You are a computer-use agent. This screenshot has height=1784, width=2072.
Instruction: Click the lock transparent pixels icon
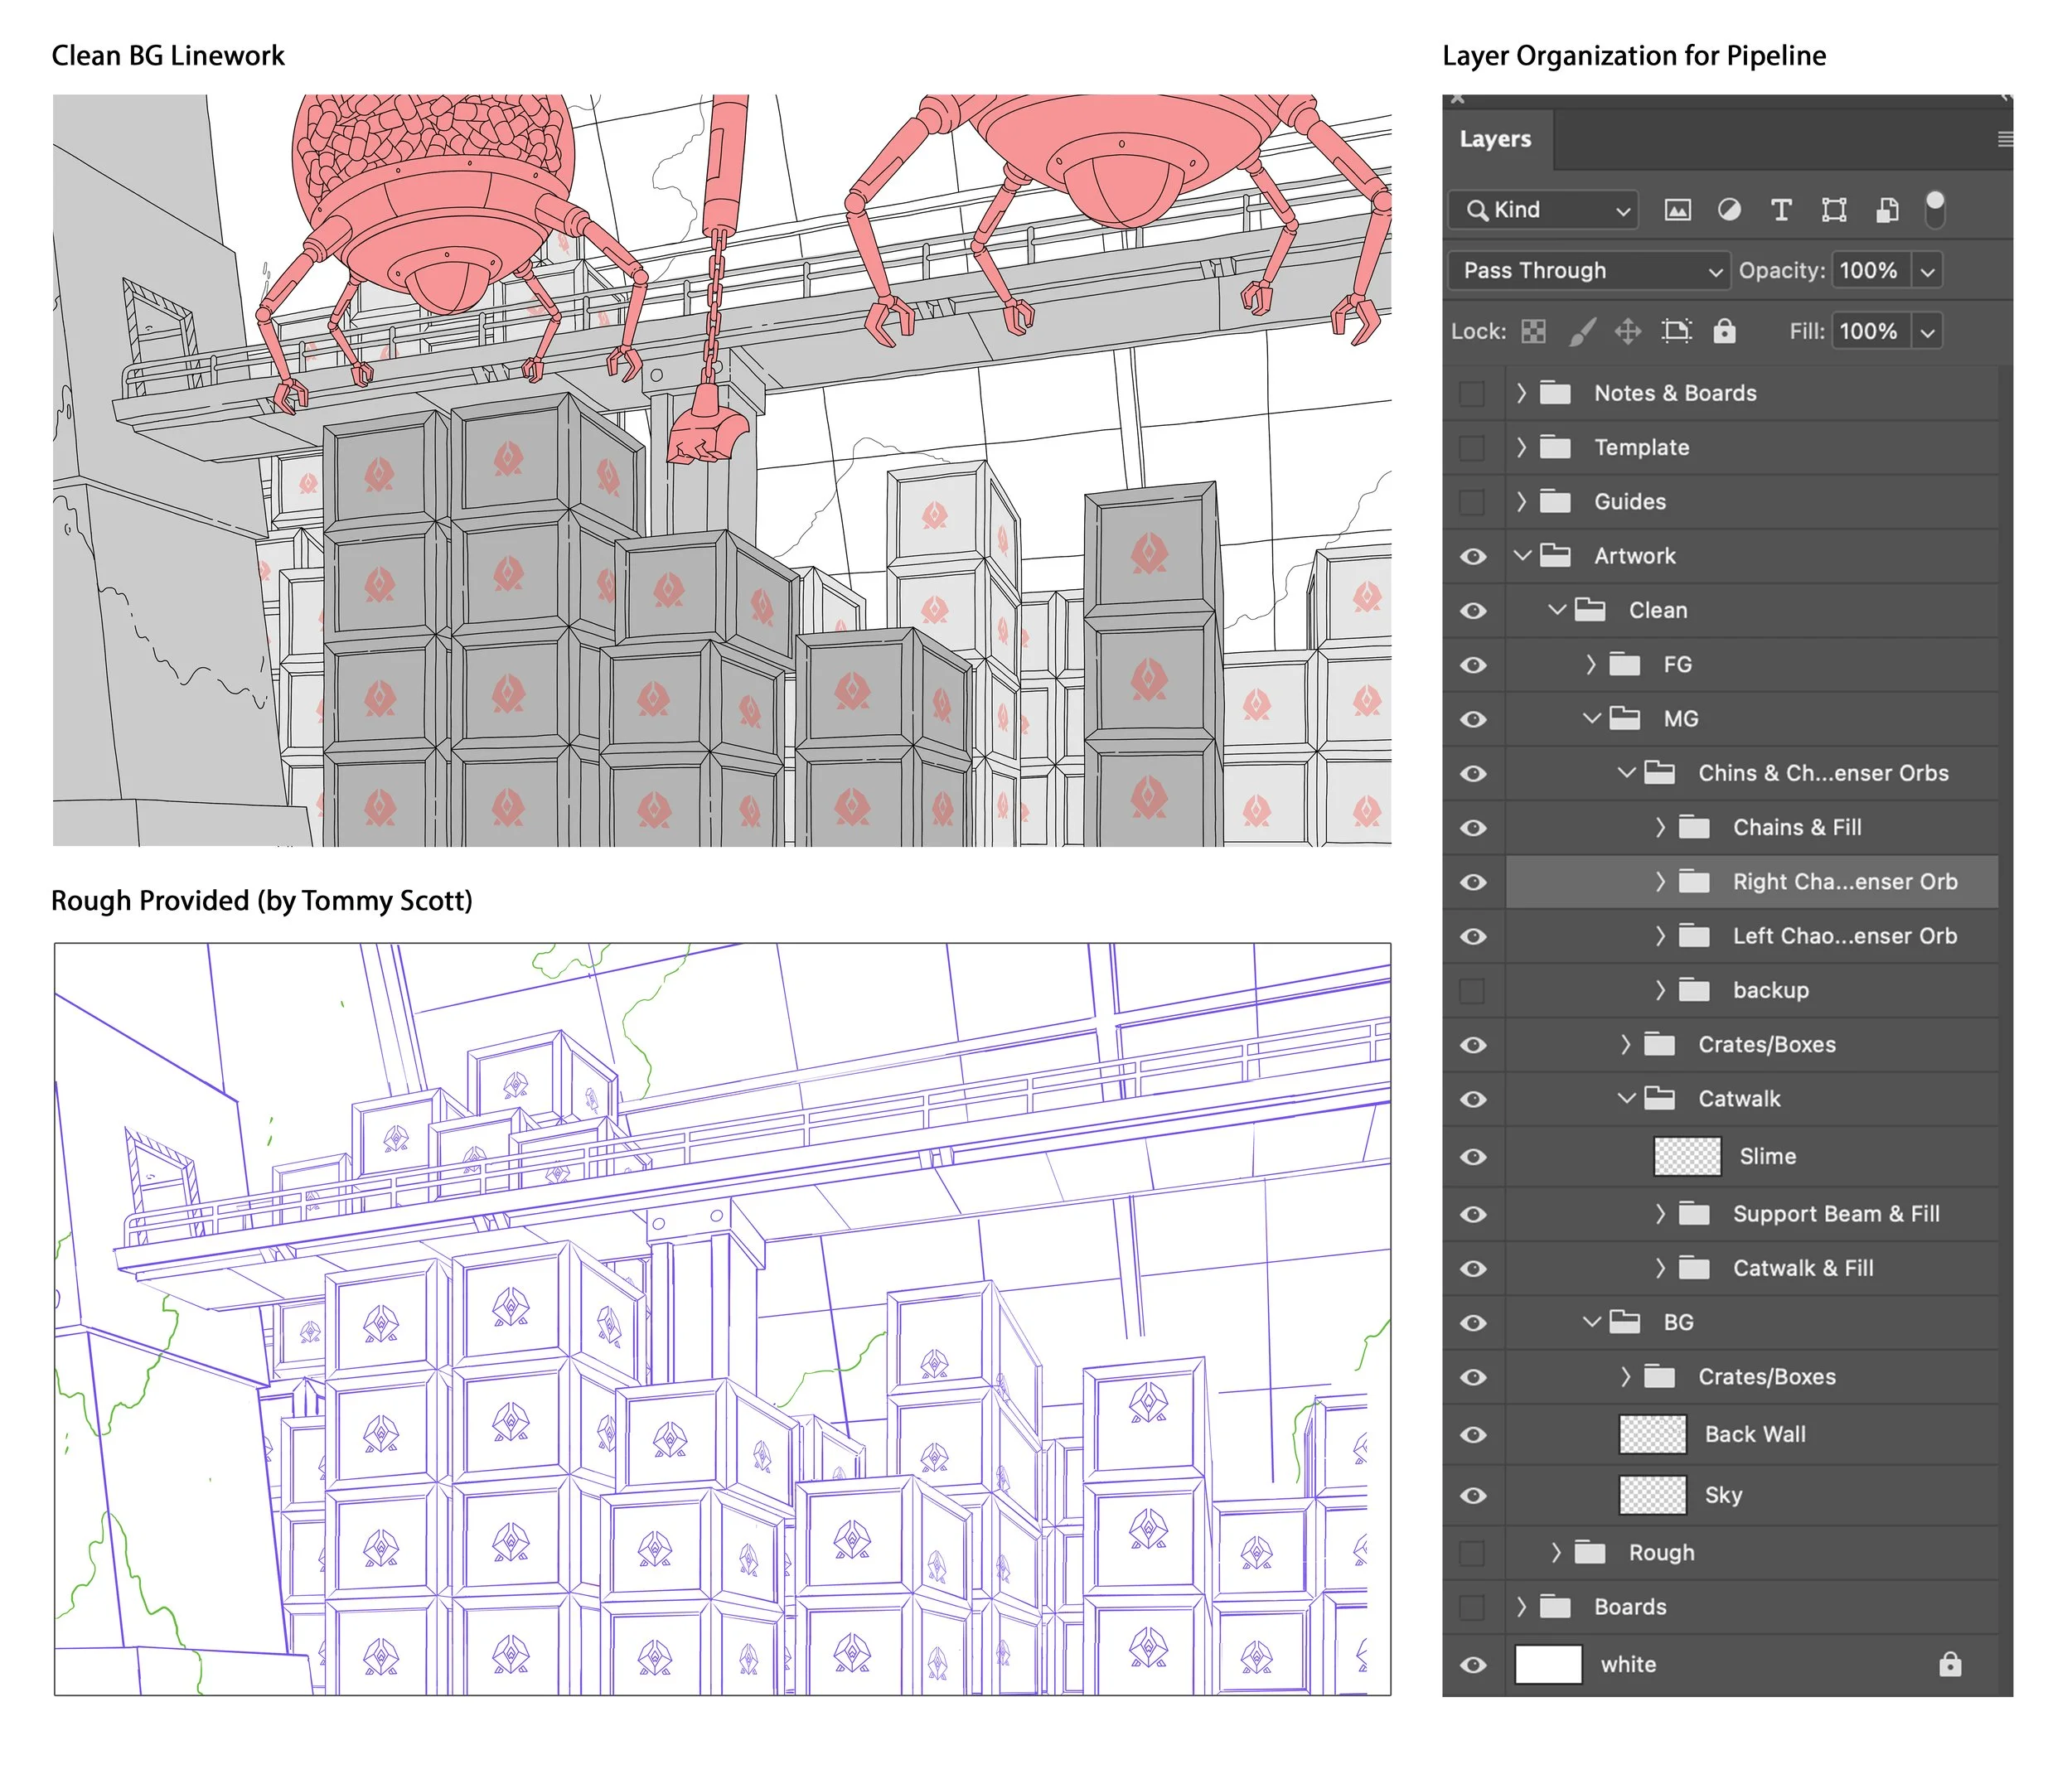click(x=1533, y=331)
